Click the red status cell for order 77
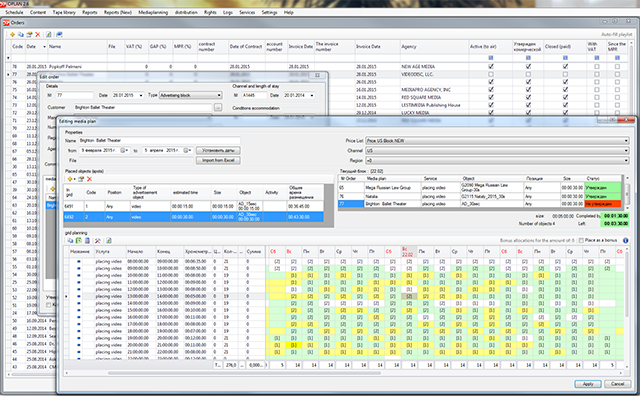 tap(602, 204)
